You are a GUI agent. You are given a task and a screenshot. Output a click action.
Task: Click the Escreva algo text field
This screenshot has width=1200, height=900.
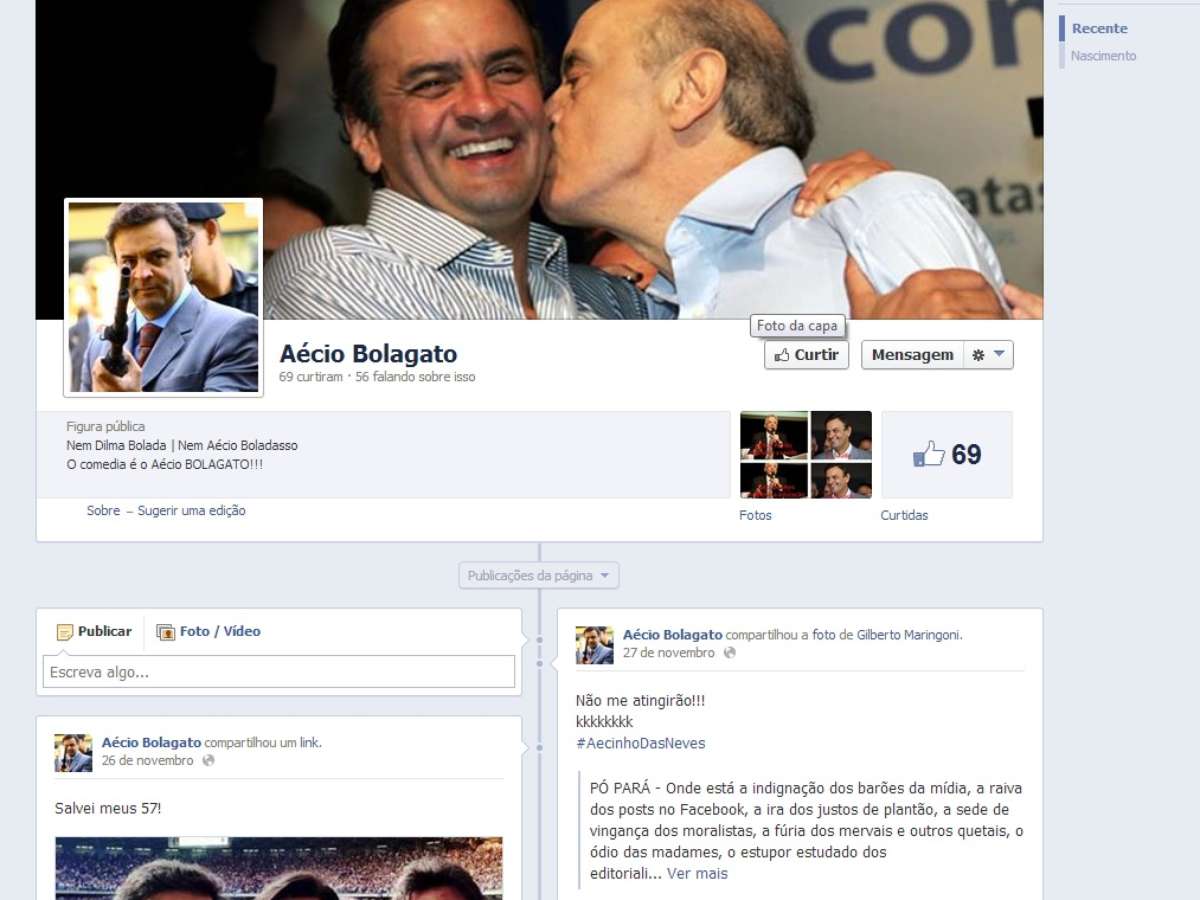click(x=279, y=672)
